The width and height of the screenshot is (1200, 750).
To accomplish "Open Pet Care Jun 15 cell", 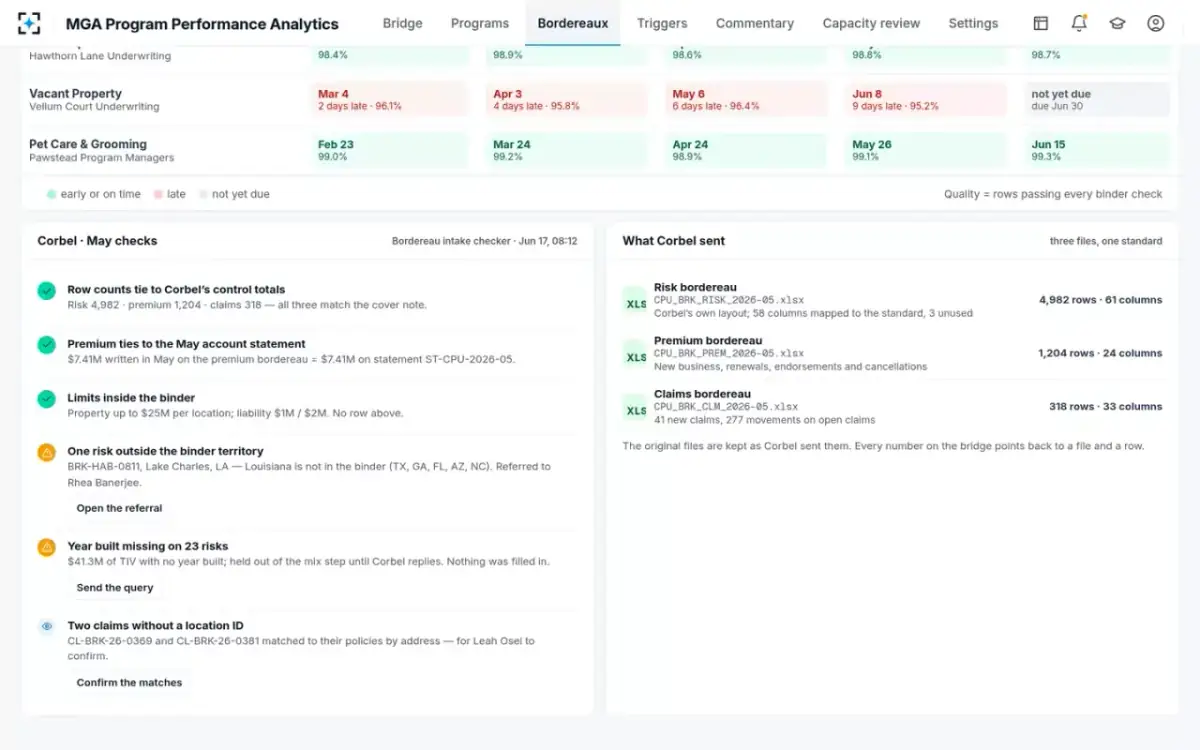I will [x=1097, y=150].
